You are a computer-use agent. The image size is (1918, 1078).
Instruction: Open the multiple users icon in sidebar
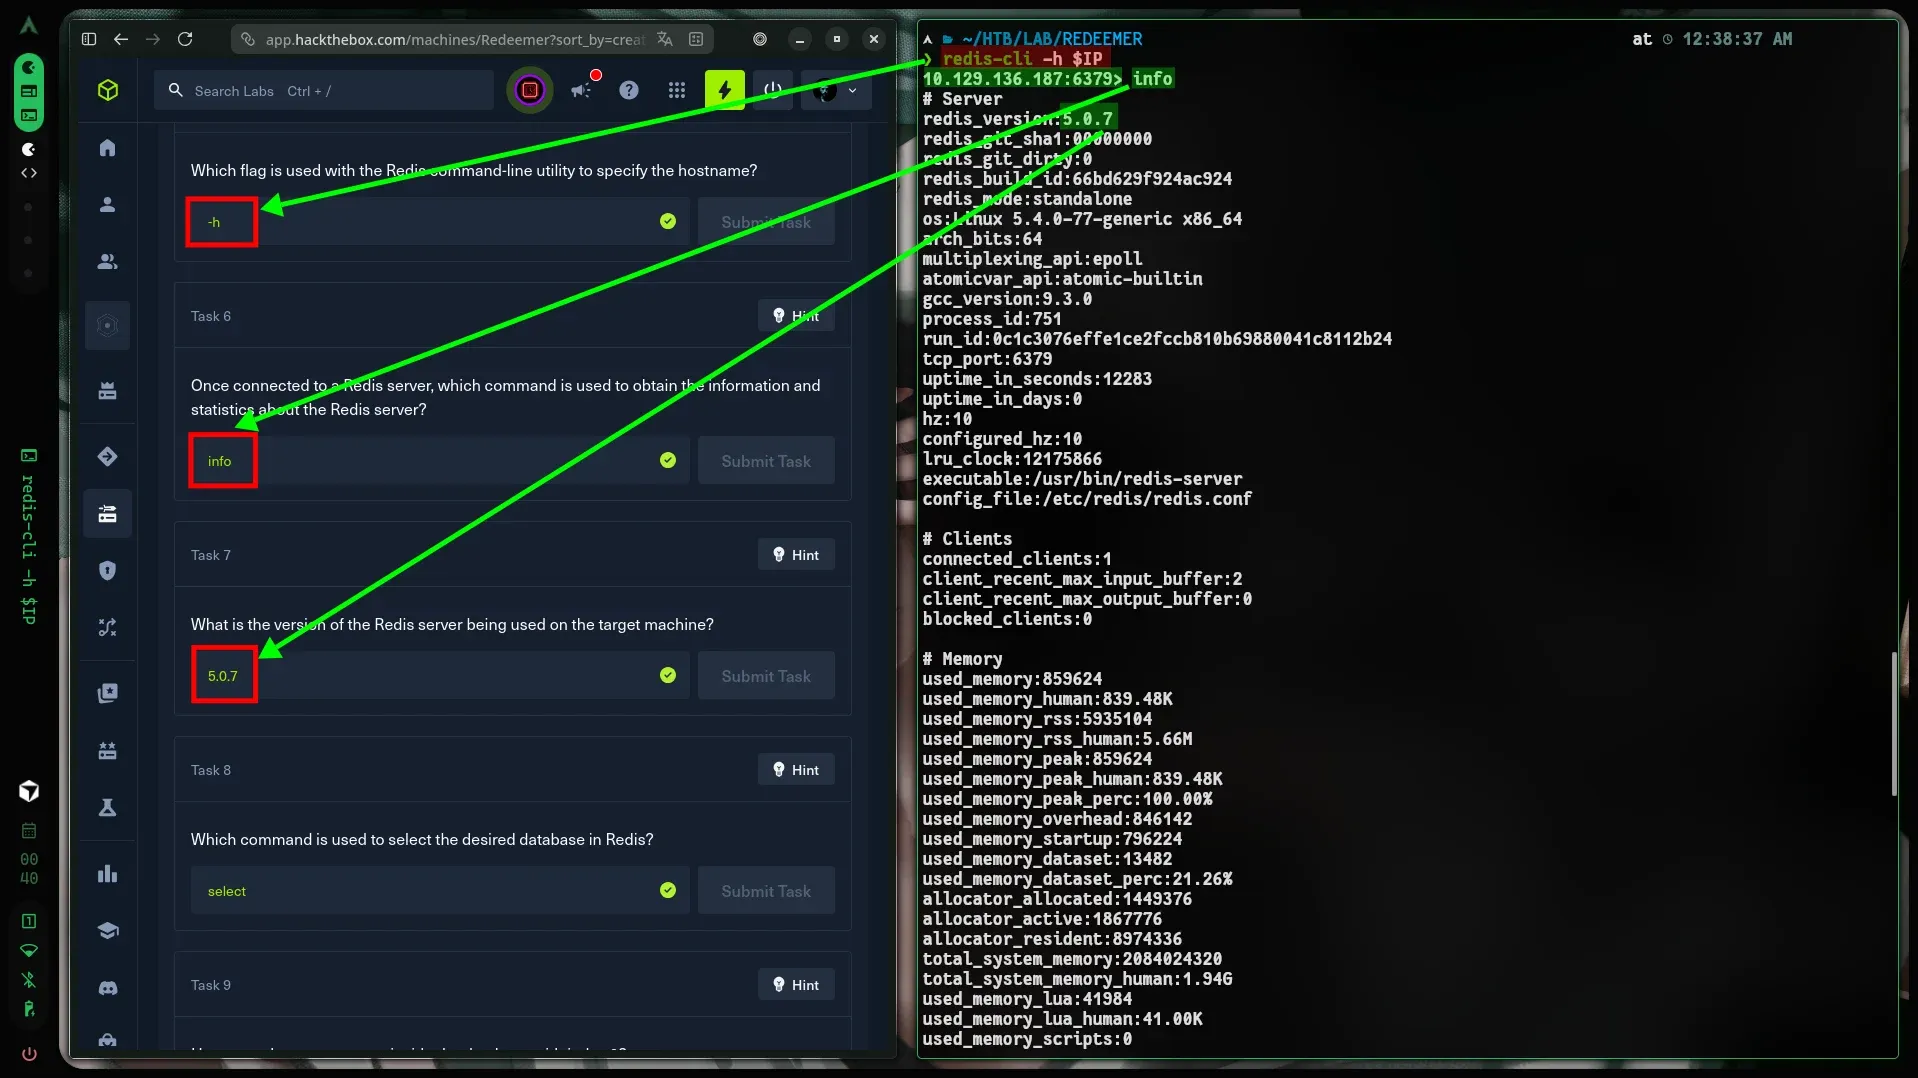[x=108, y=262]
